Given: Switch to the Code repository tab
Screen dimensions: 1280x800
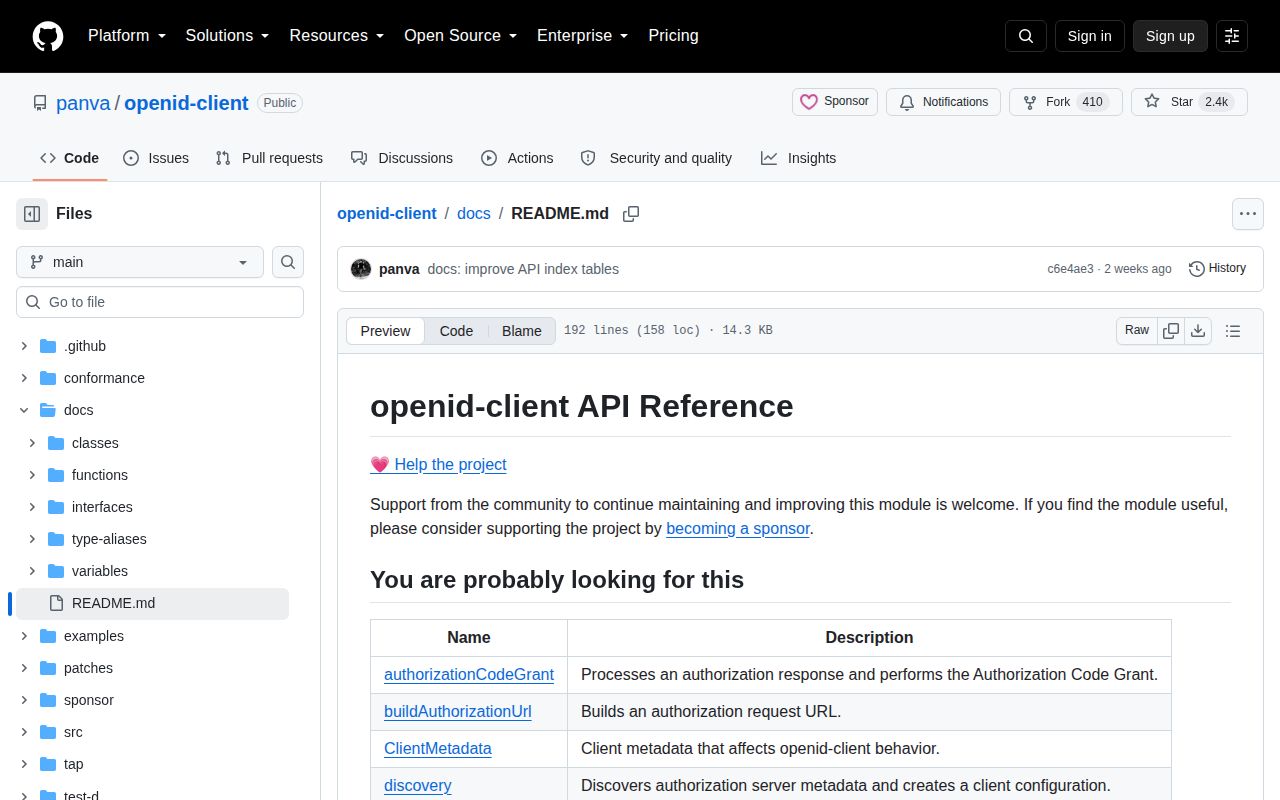Looking at the screenshot, I should pyautogui.click(x=69, y=158).
